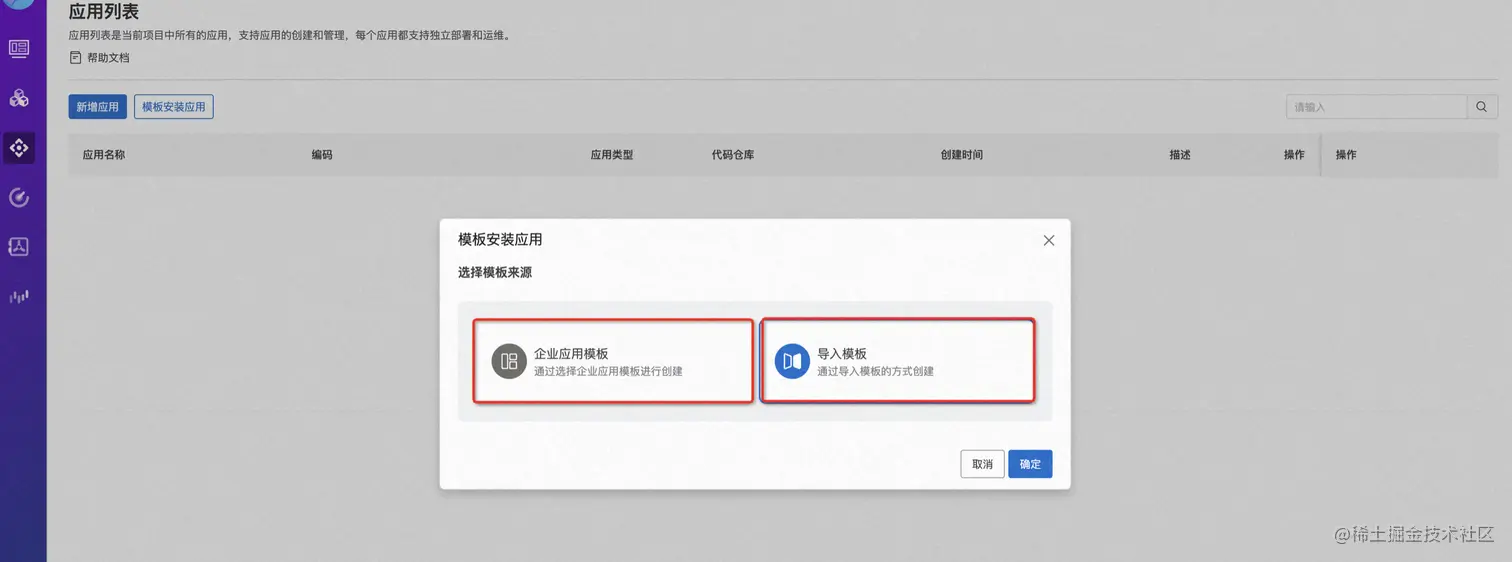Click the 应用类型 column header

(x=611, y=155)
